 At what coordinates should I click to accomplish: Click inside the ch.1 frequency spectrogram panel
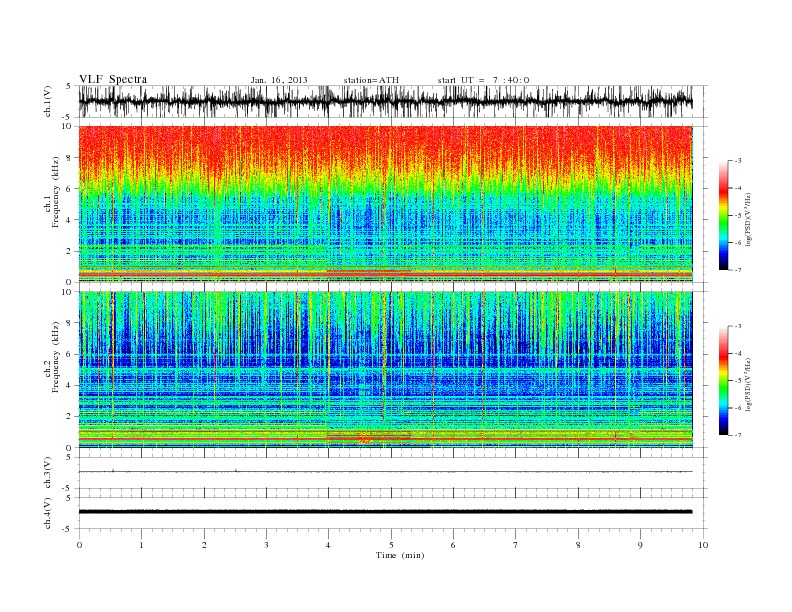(385, 204)
